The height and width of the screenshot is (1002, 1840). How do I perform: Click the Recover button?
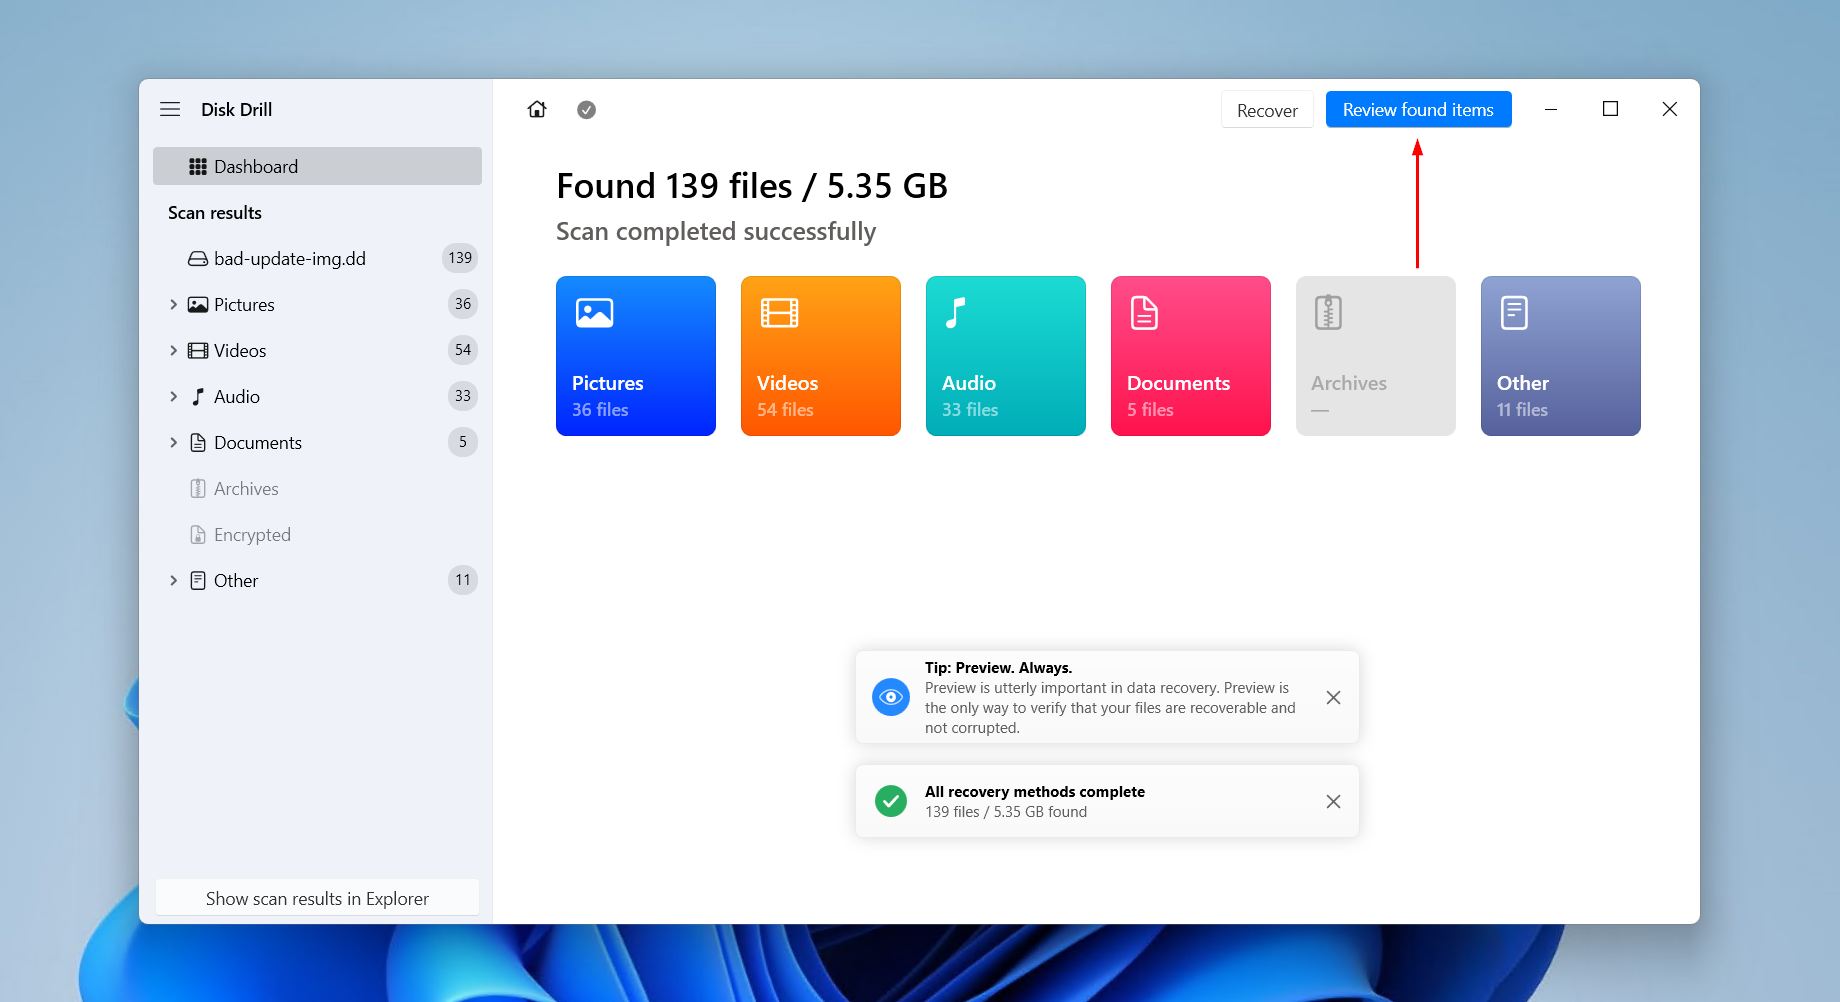[x=1267, y=110]
